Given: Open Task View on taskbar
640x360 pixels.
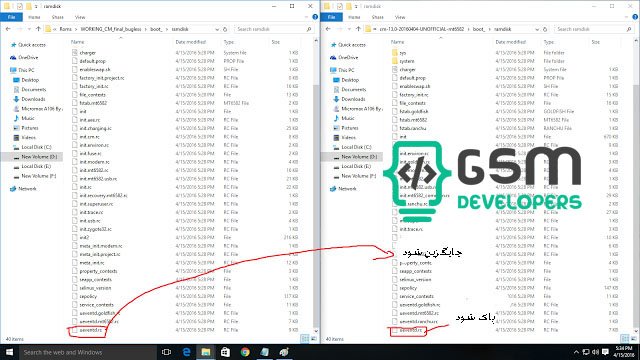Looking at the screenshot, I should pyautogui.click(x=166, y=352).
